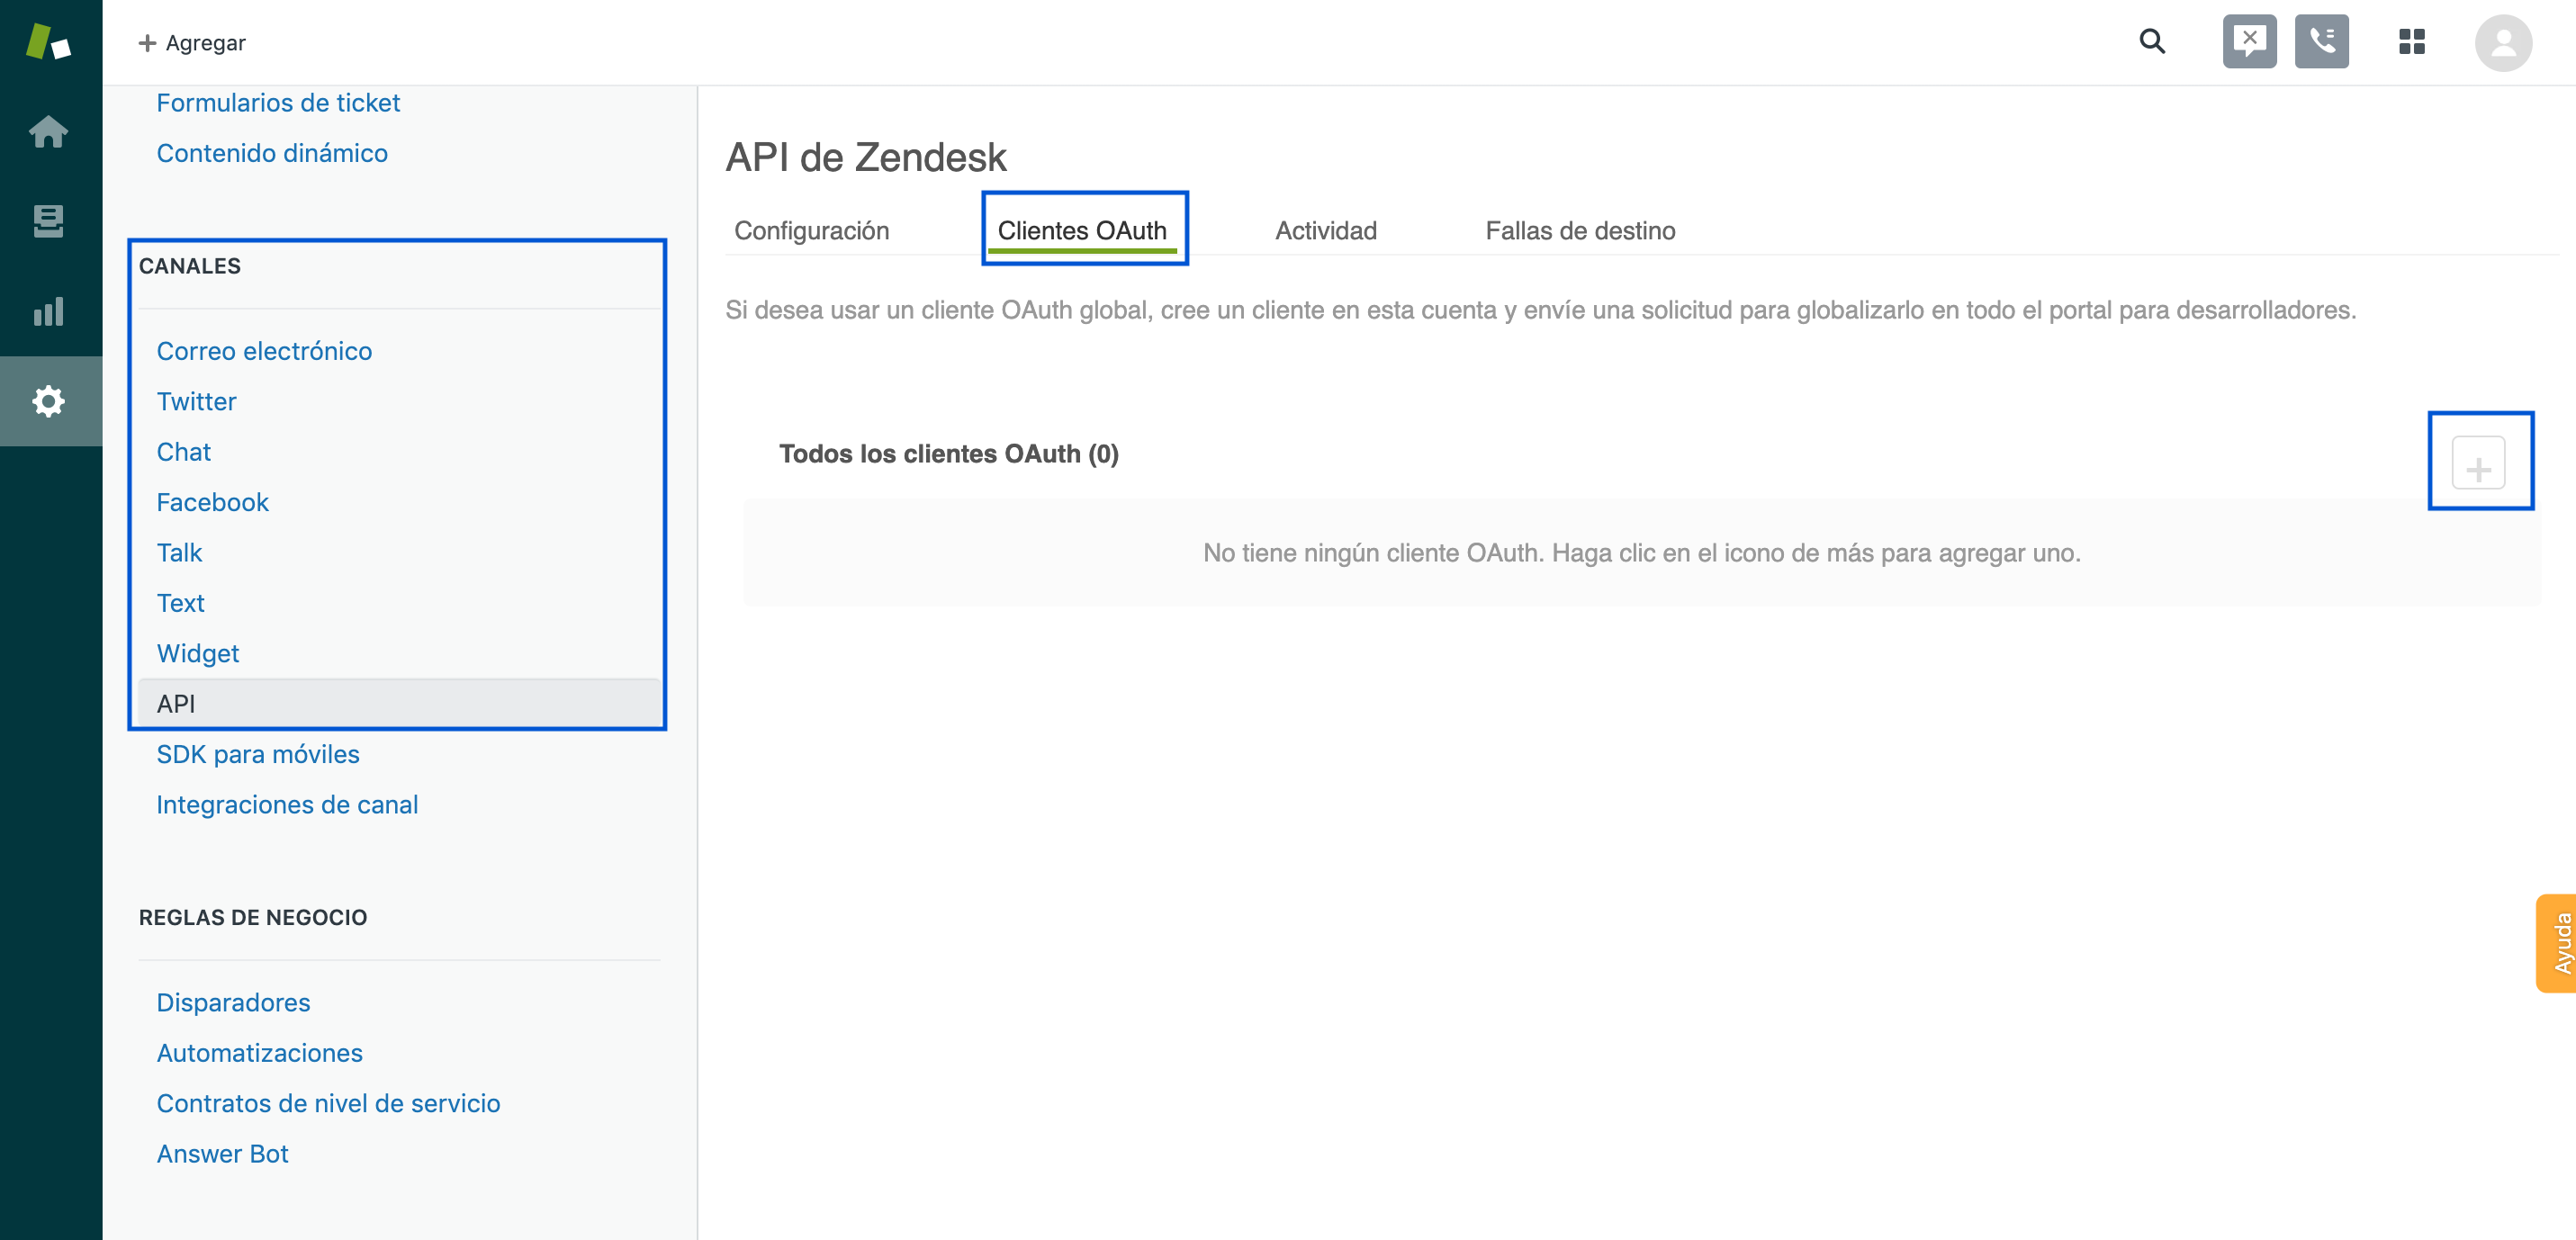This screenshot has height=1240, width=2576.
Task: Open the API channel settings
Action: coord(176,703)
